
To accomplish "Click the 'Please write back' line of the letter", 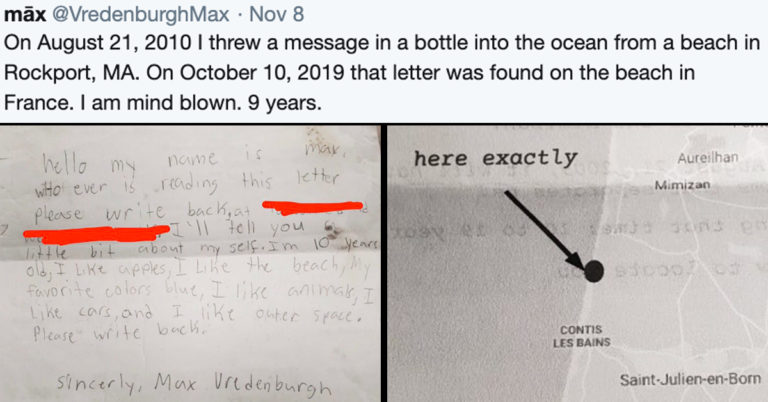I will point(117,333).
